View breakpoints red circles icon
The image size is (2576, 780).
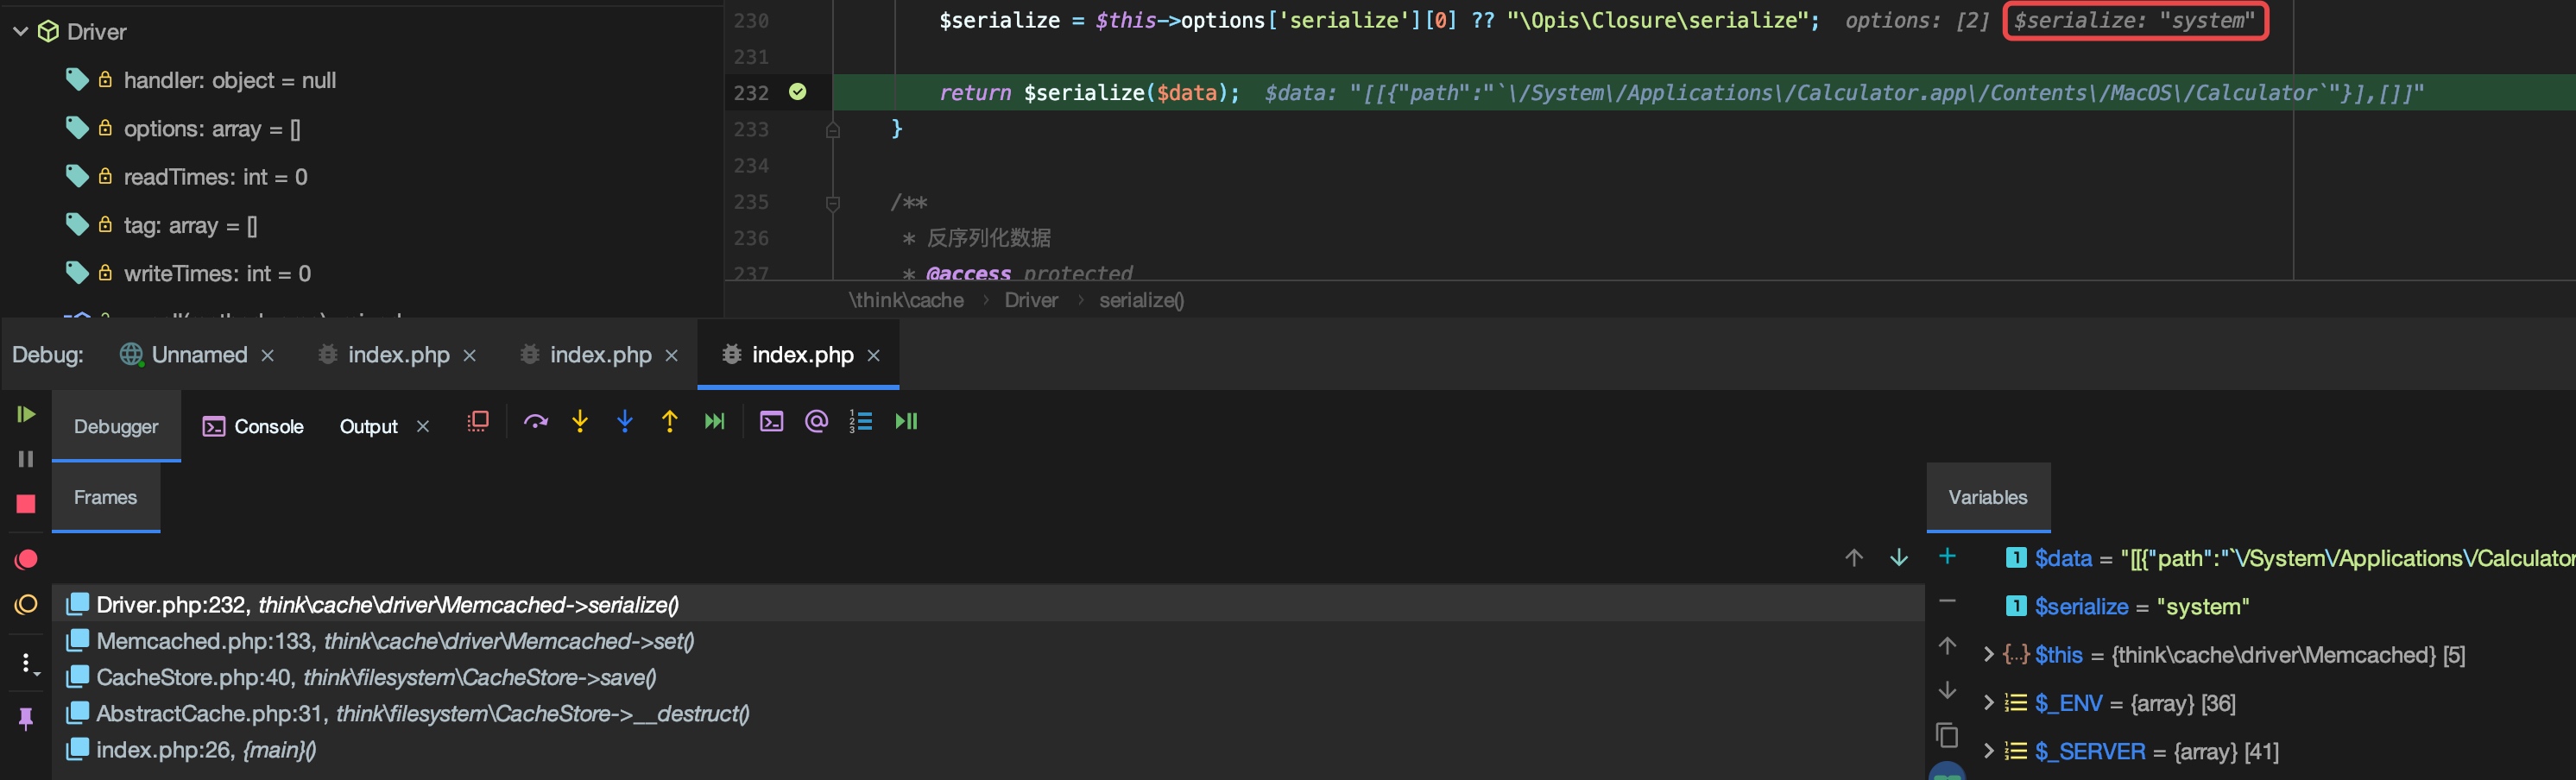pos(26,559)
